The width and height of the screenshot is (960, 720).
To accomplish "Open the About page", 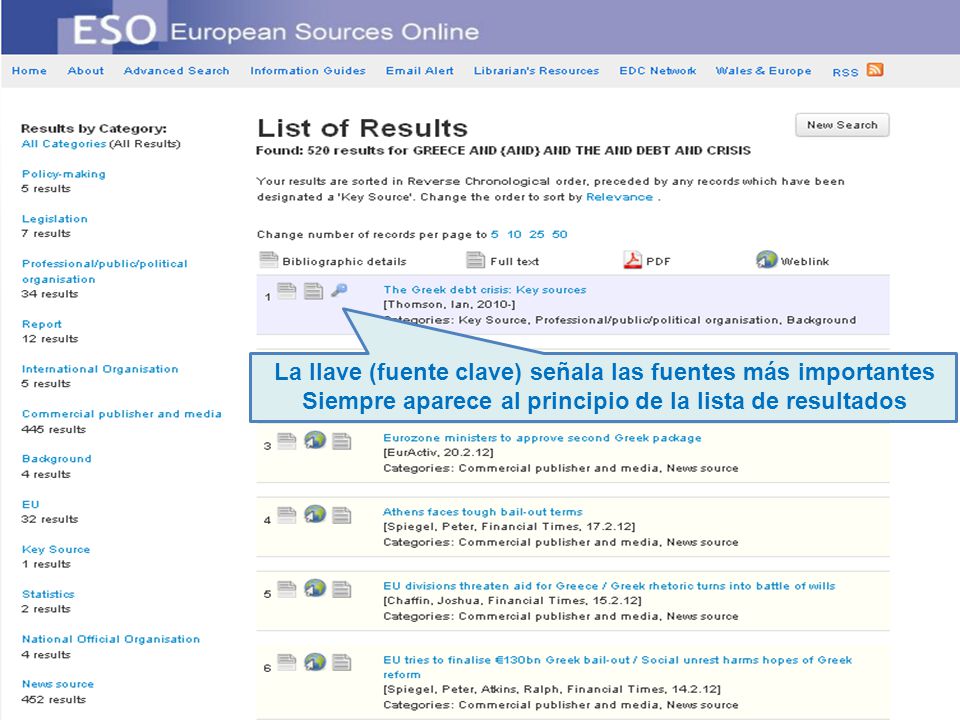I will 86,71.
